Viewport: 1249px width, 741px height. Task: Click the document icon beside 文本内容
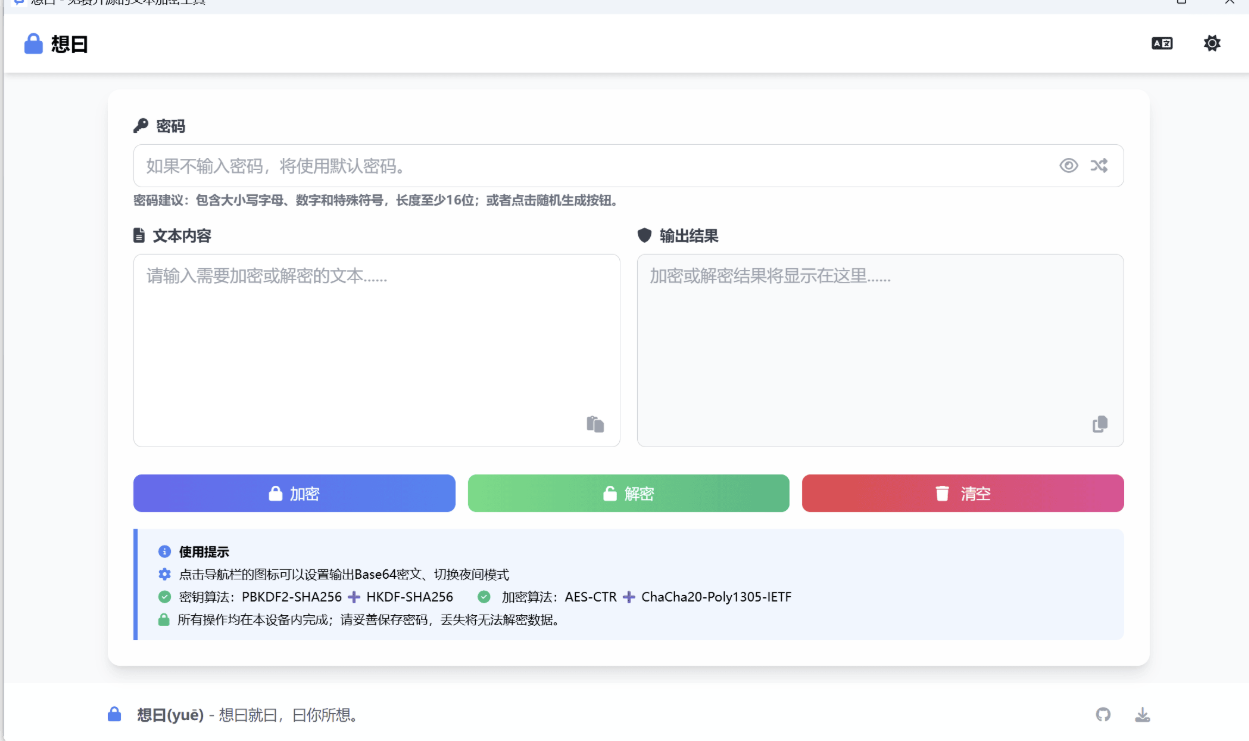[x=138, y=235]
